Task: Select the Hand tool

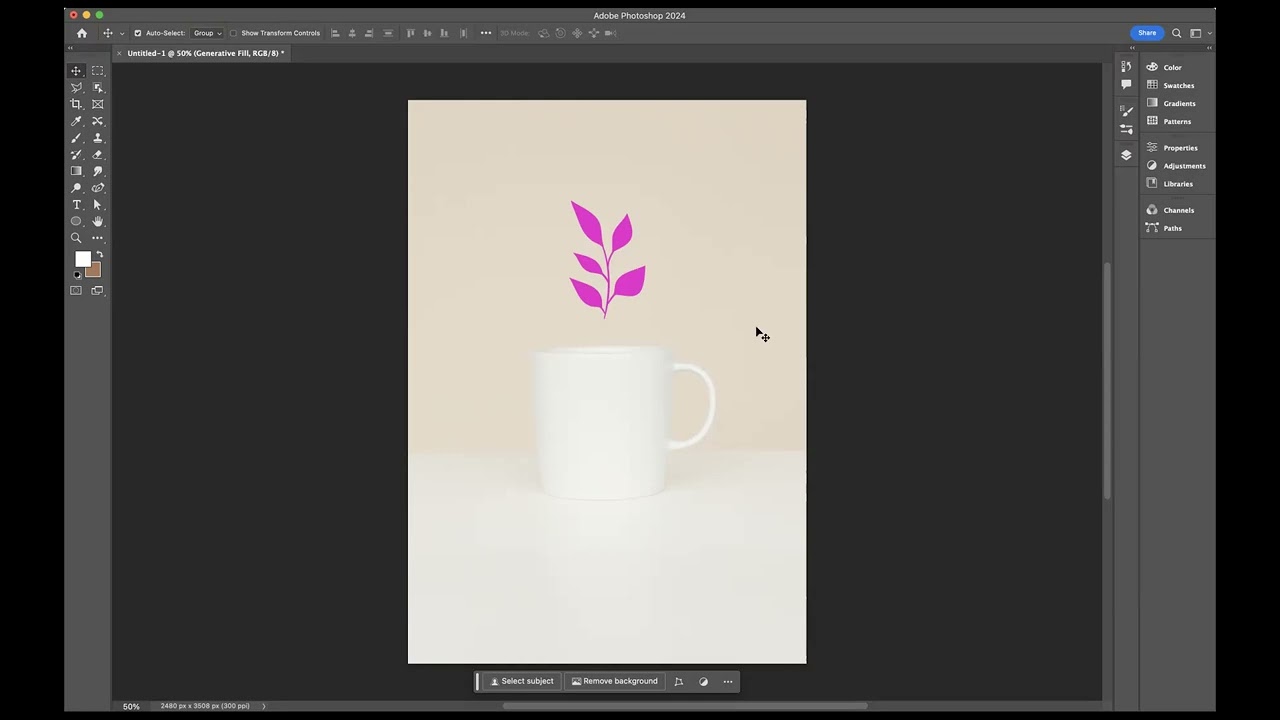Action: [x=97, y=221]
